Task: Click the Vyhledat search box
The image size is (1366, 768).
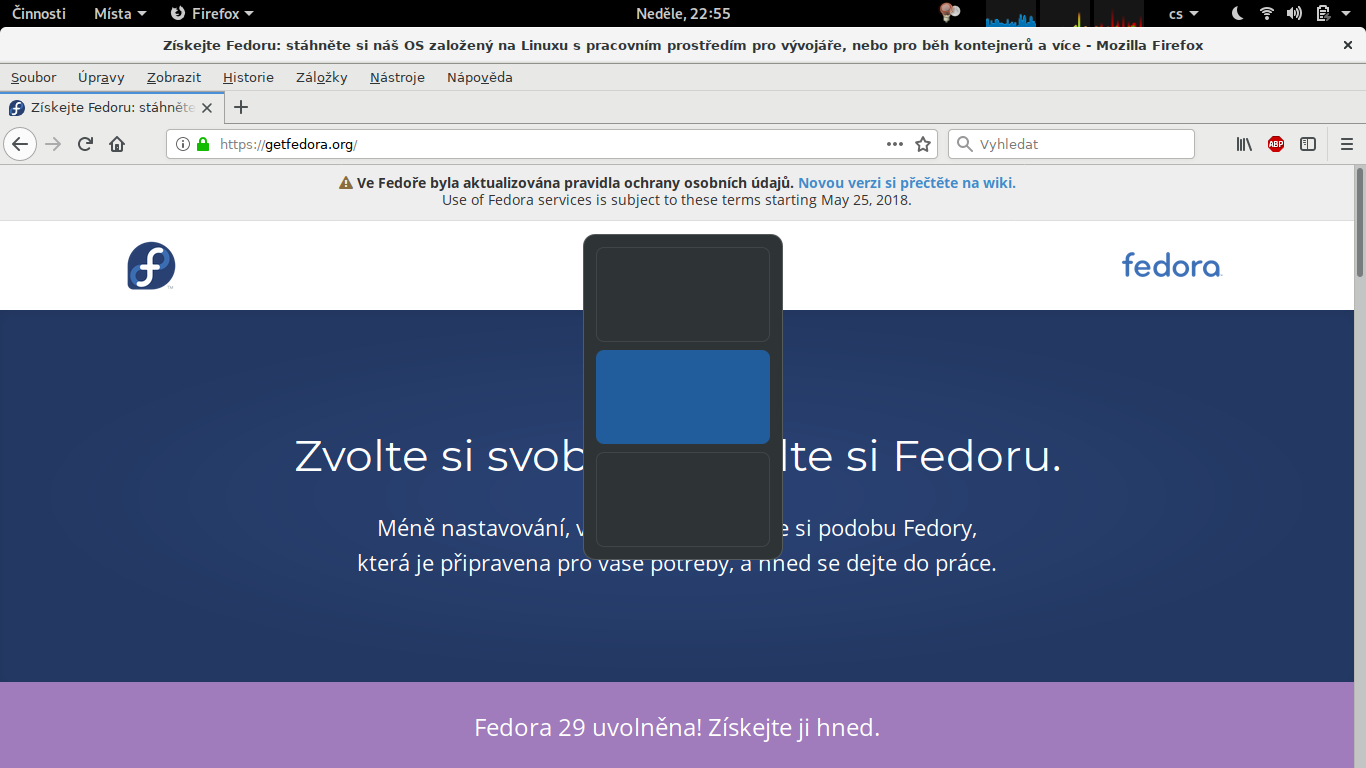Action: click(1071, 144)
